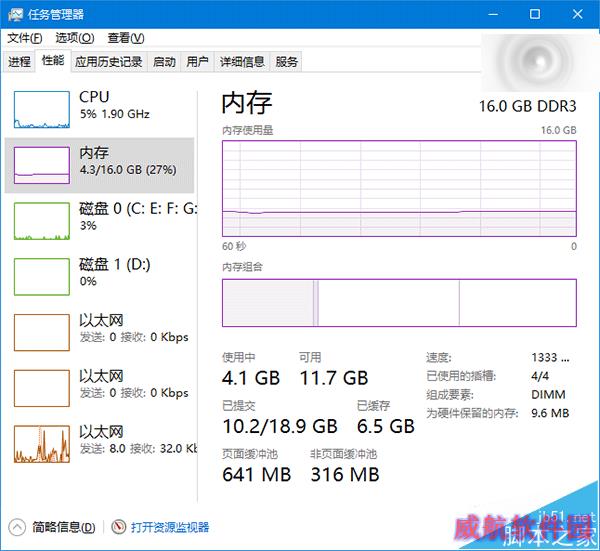600x551 pixels.
Task: Click the 为硬件保留的内存 9.6 MB value
Action: pos(550,413)
